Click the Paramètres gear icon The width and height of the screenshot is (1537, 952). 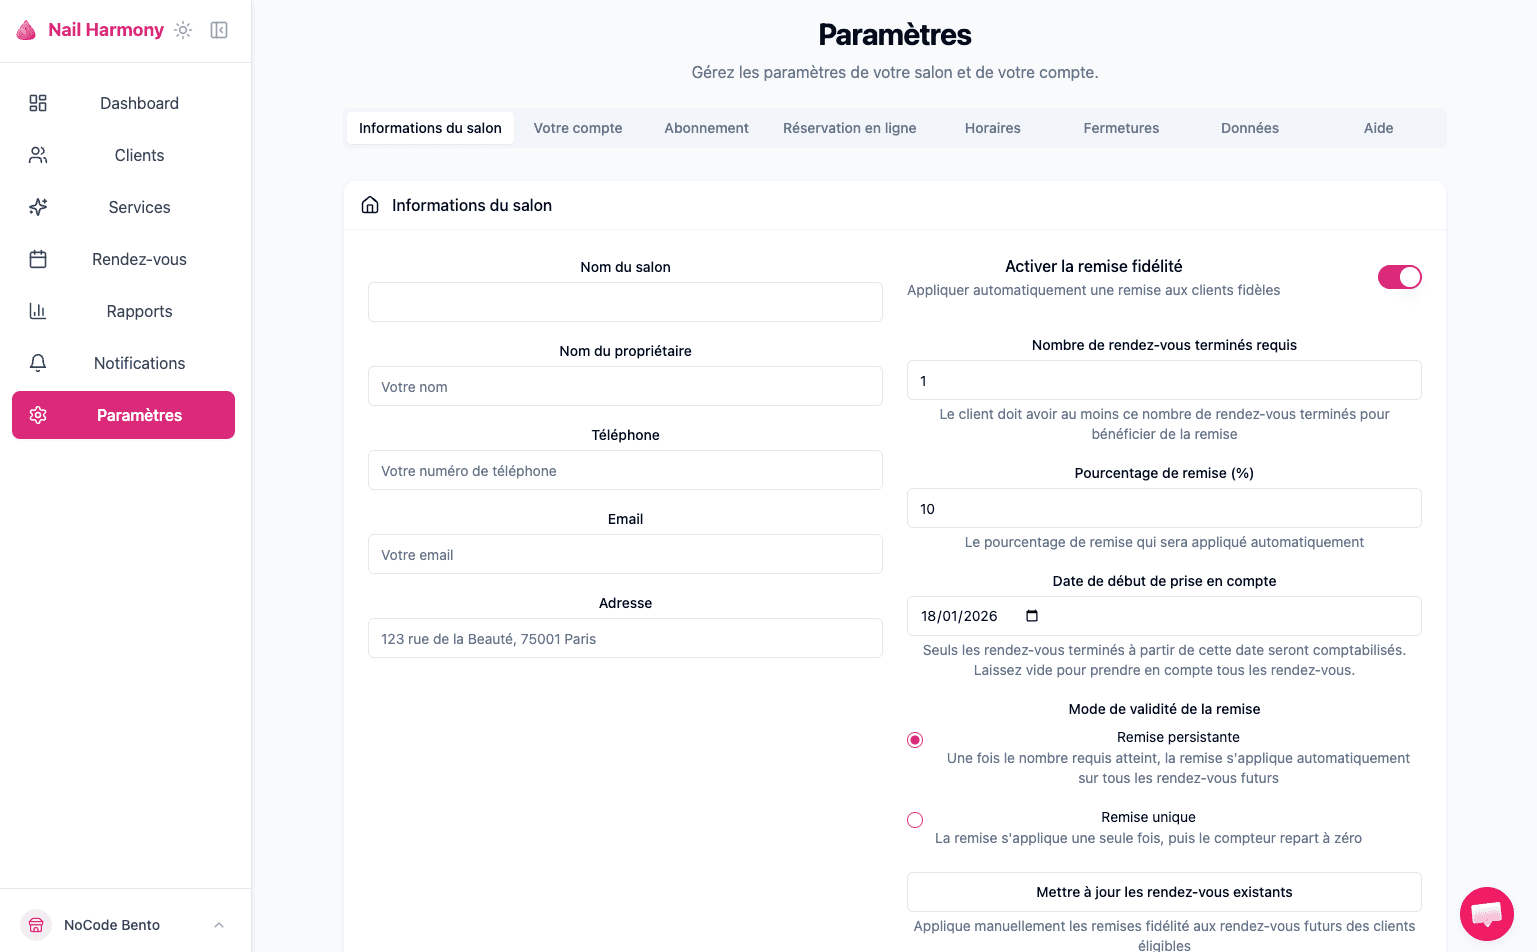click(37, 415)
